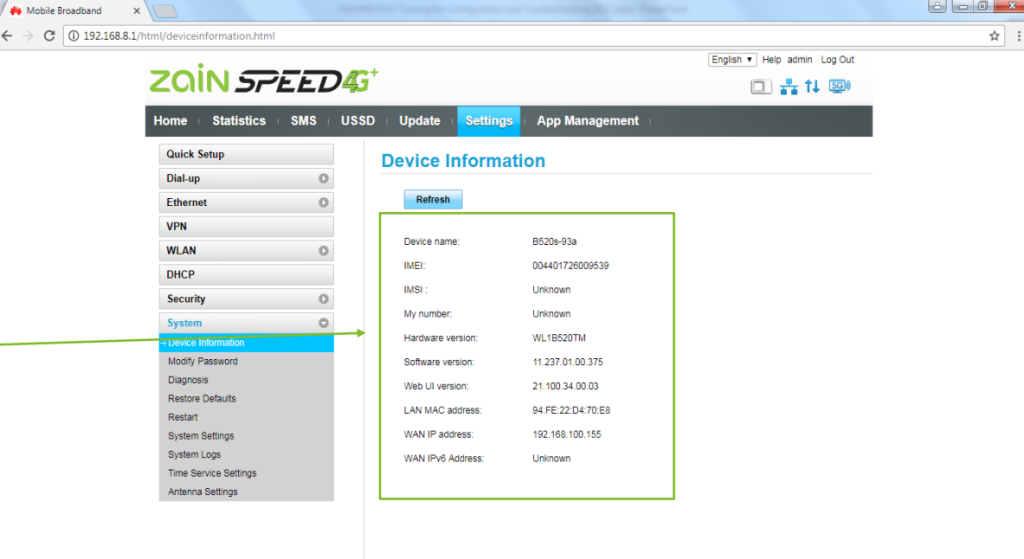Open System Settings in the sidebar
Image resolution: width=1024 pixels, height=559 pixels.
click(201, 436)
